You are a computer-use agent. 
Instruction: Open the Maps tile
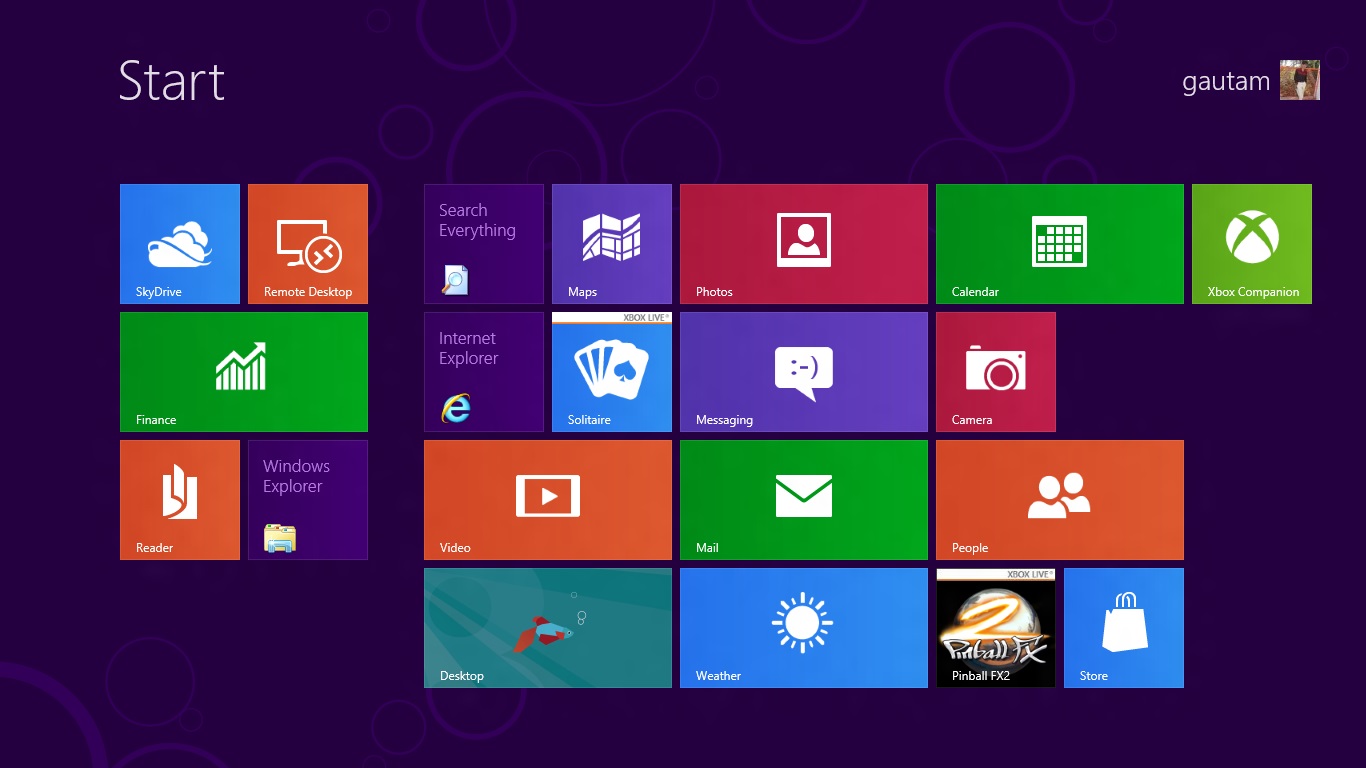[612, 244]
